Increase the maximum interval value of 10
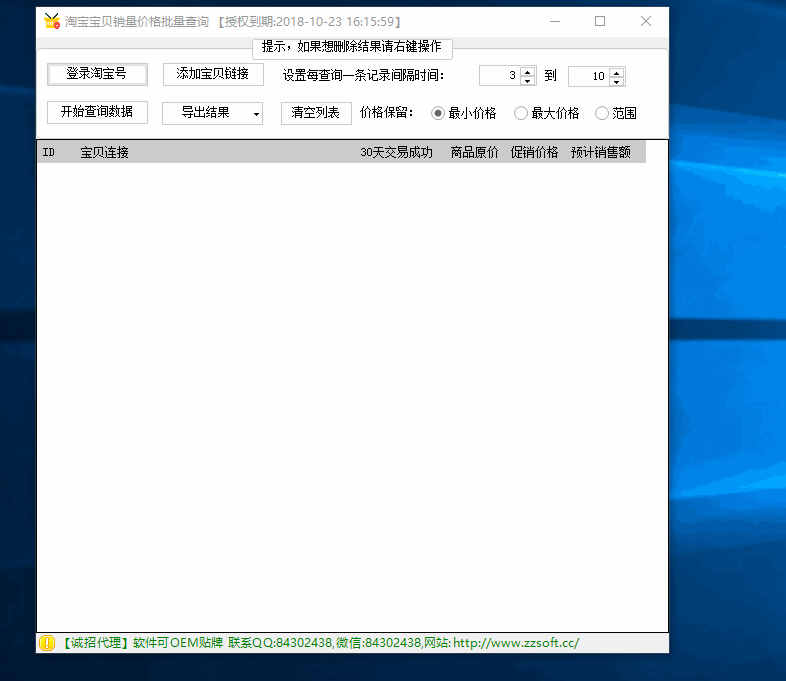This screenshot has height=681, width=786. point(617,72)
